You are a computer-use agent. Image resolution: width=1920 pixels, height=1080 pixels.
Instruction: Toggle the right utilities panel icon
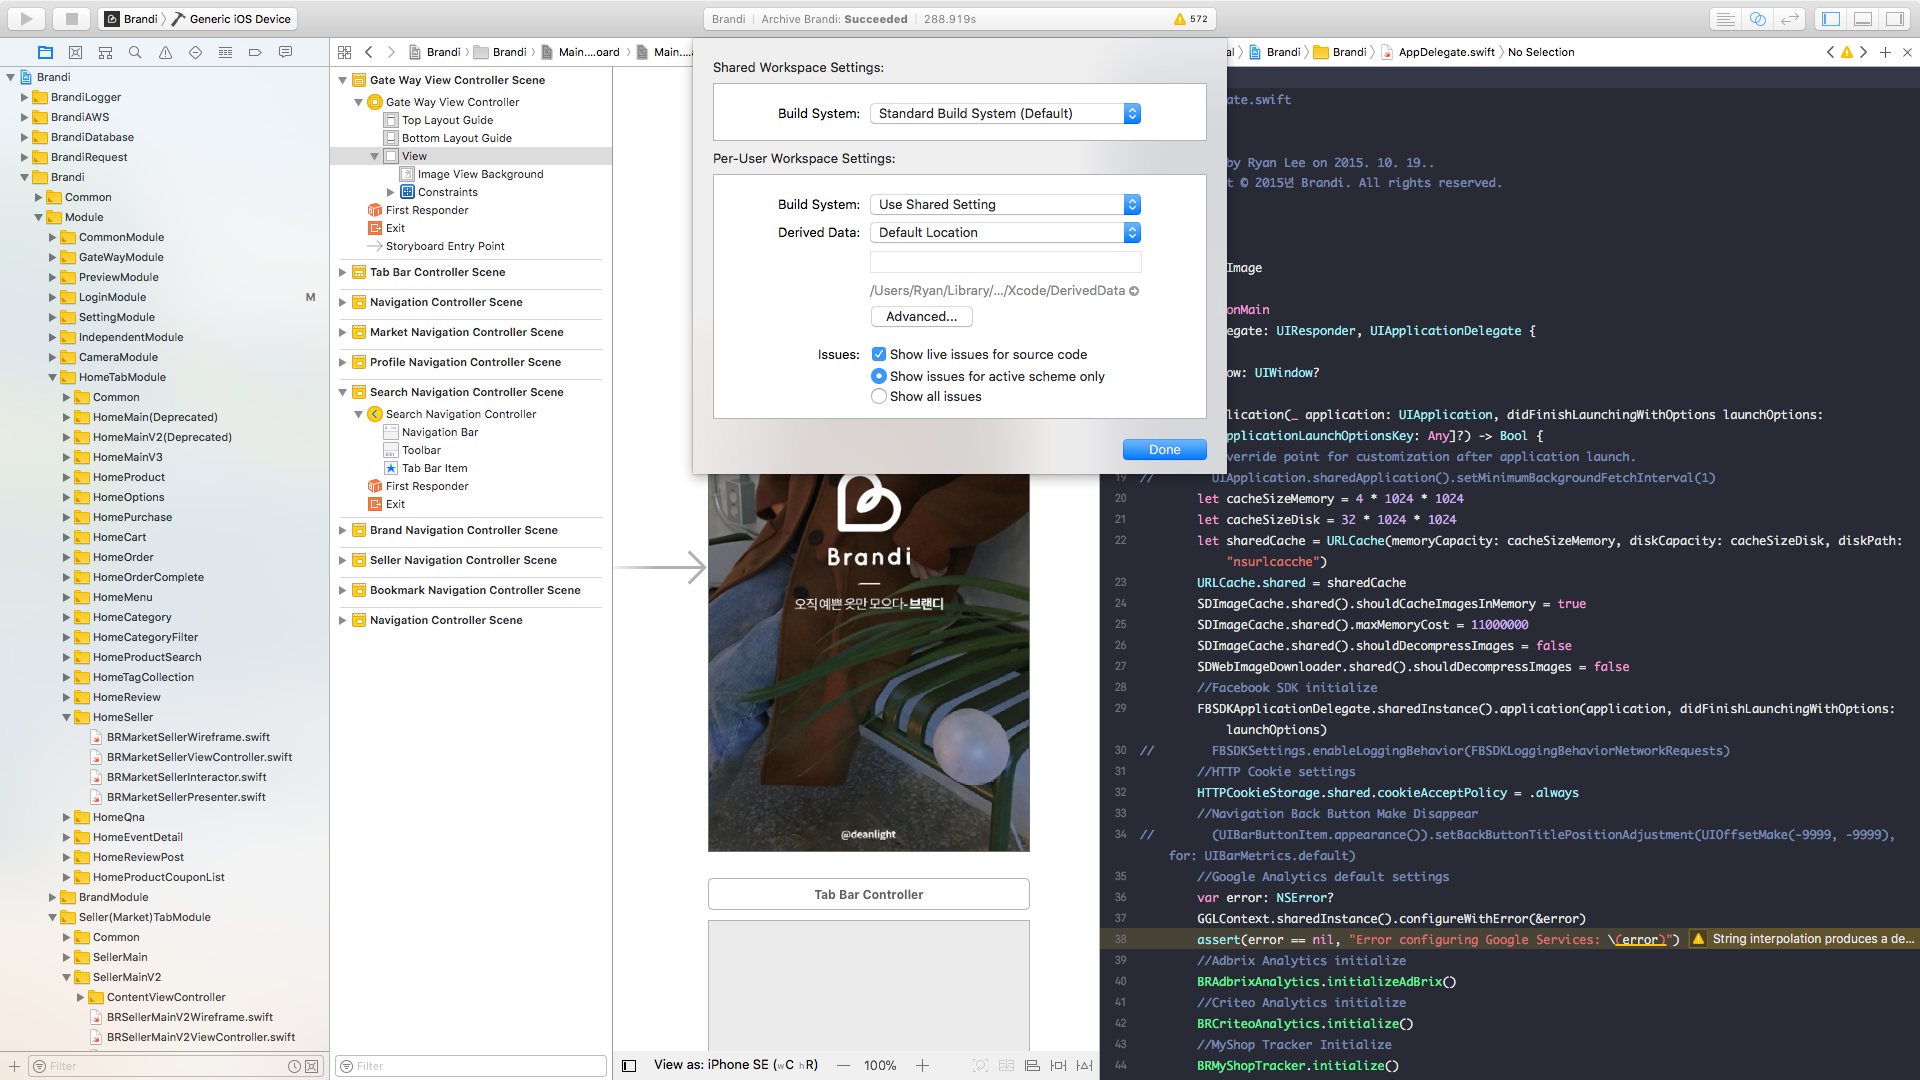point(1894,18)
